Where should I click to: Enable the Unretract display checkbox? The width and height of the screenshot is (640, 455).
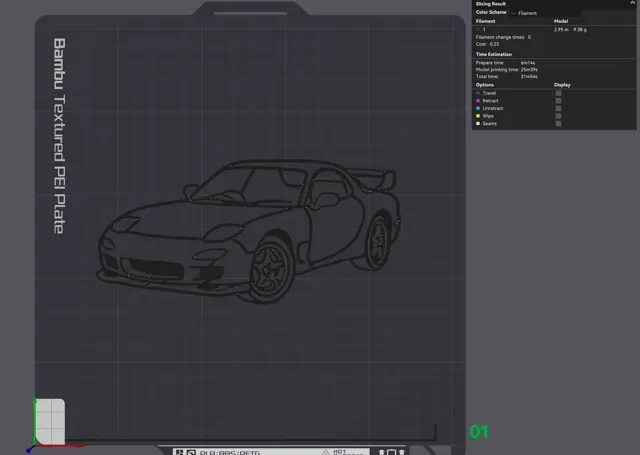[558, 109]
